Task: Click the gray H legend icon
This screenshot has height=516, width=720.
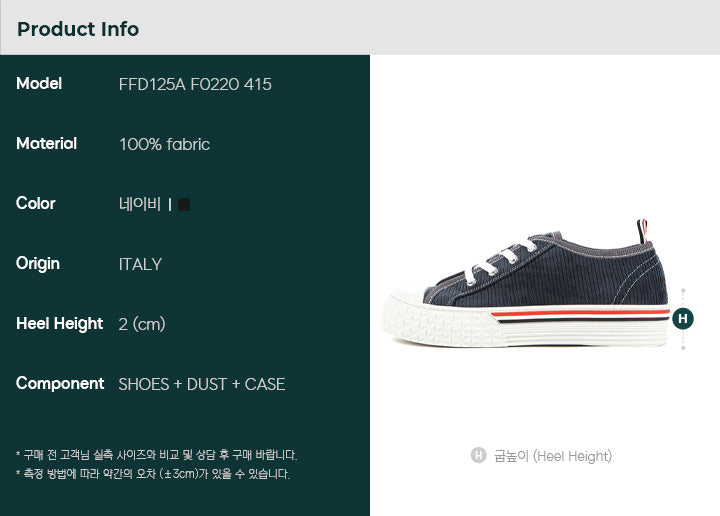Action: point(478,455)
